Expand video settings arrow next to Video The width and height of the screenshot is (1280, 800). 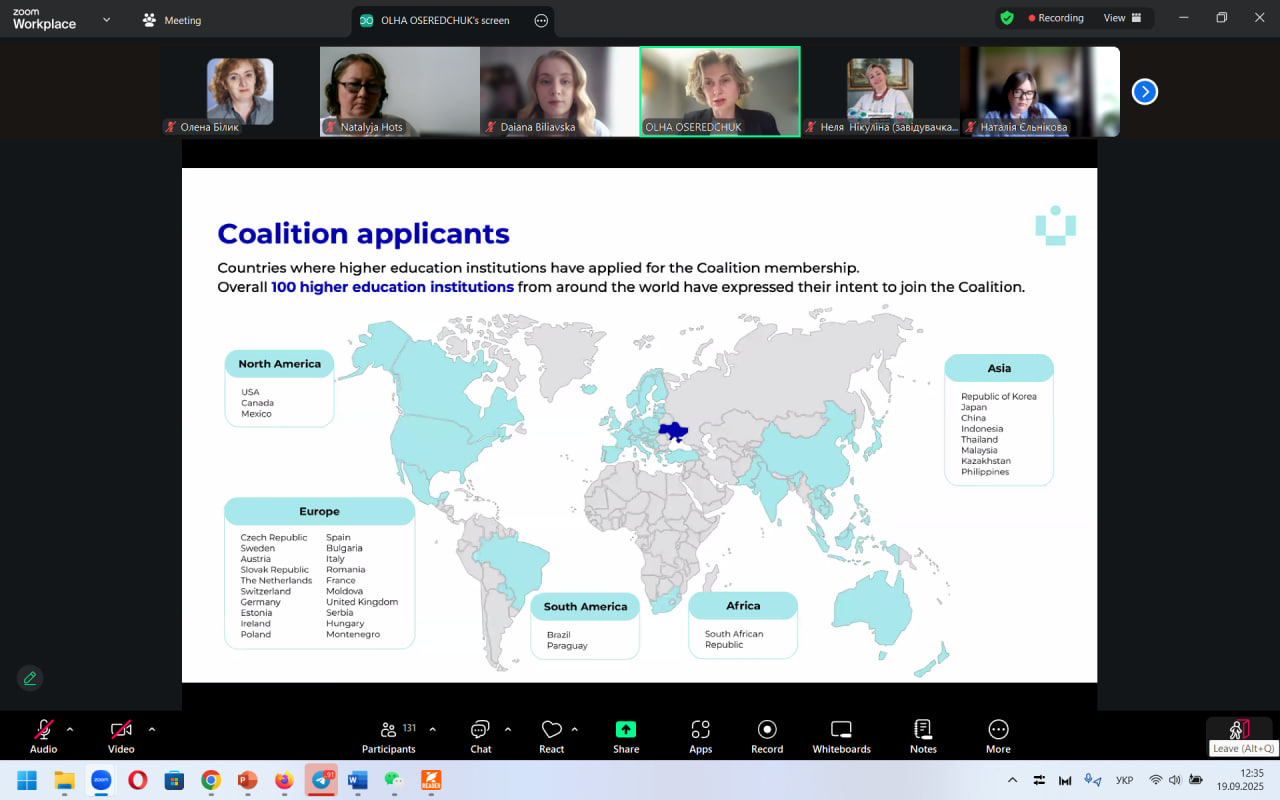point(152,729)
